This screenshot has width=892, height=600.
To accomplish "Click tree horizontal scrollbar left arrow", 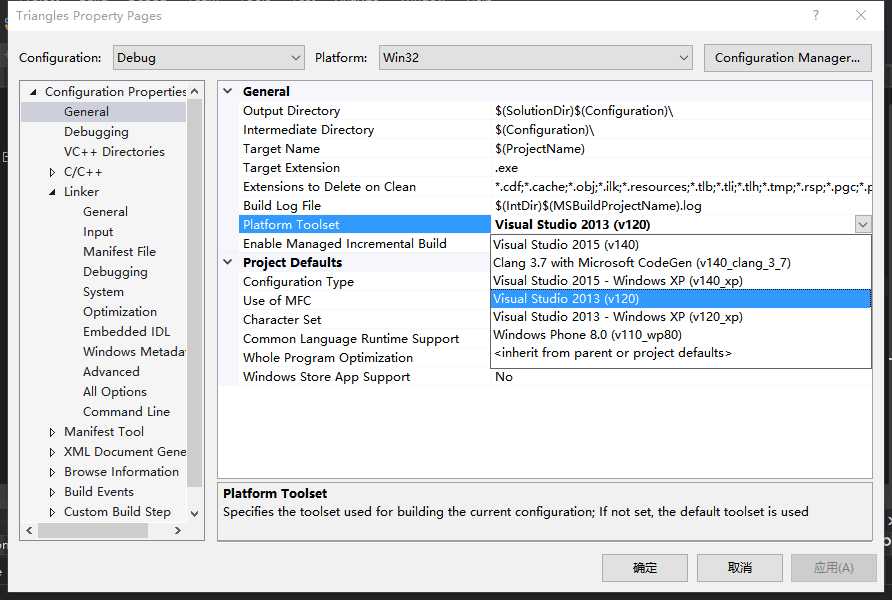I will [x=30, y=530].
